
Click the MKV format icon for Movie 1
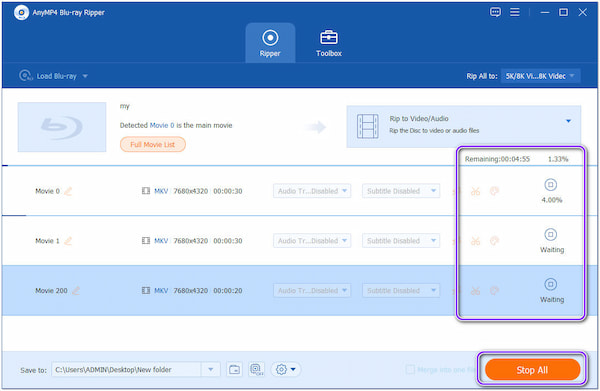point(146,240)
